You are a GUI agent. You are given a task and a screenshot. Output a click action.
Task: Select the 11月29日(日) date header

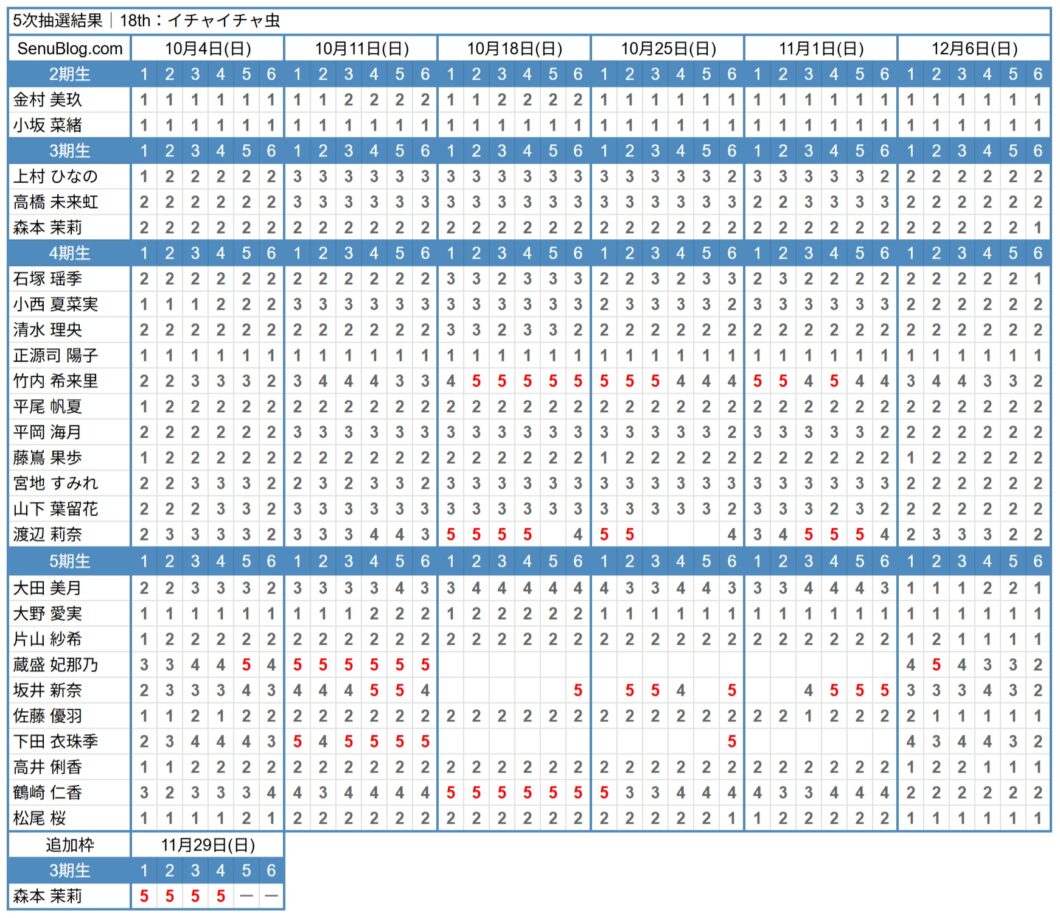point(208,845)
